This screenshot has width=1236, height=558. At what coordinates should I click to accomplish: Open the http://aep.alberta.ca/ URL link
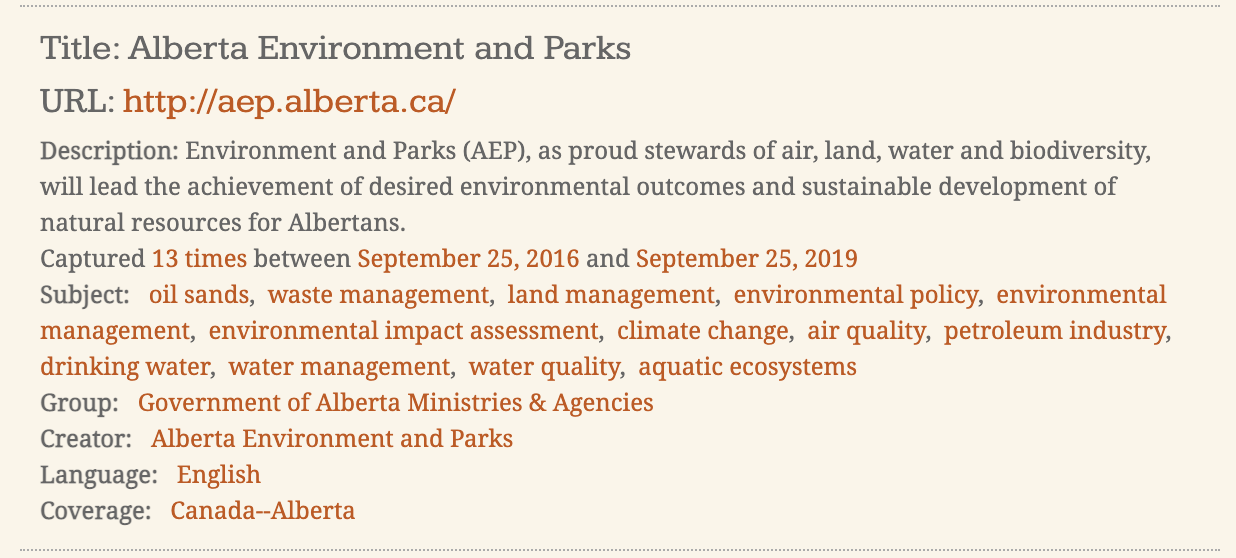point(289,101)
